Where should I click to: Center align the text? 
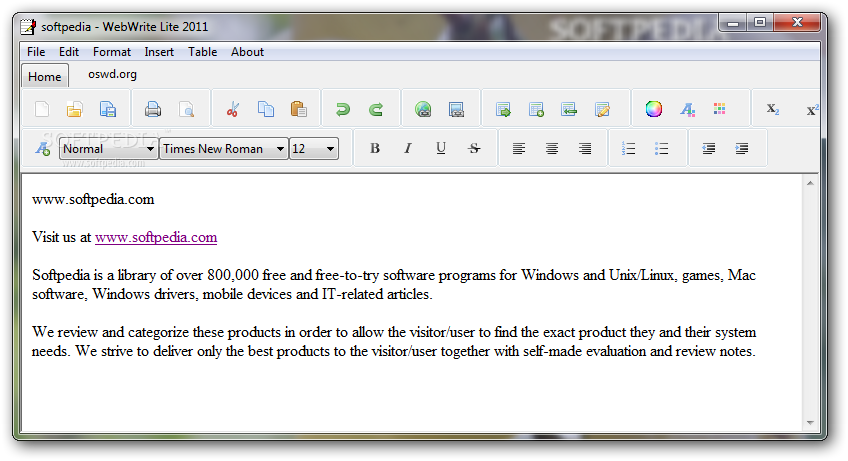click(x=552, y=148)
